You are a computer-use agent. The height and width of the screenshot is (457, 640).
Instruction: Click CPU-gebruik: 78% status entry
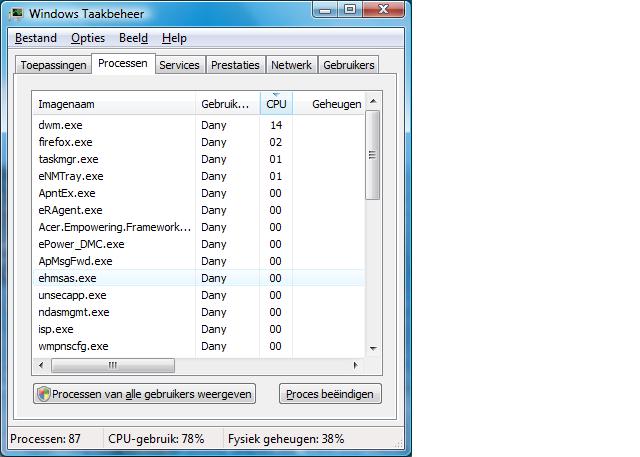[156, 439]
